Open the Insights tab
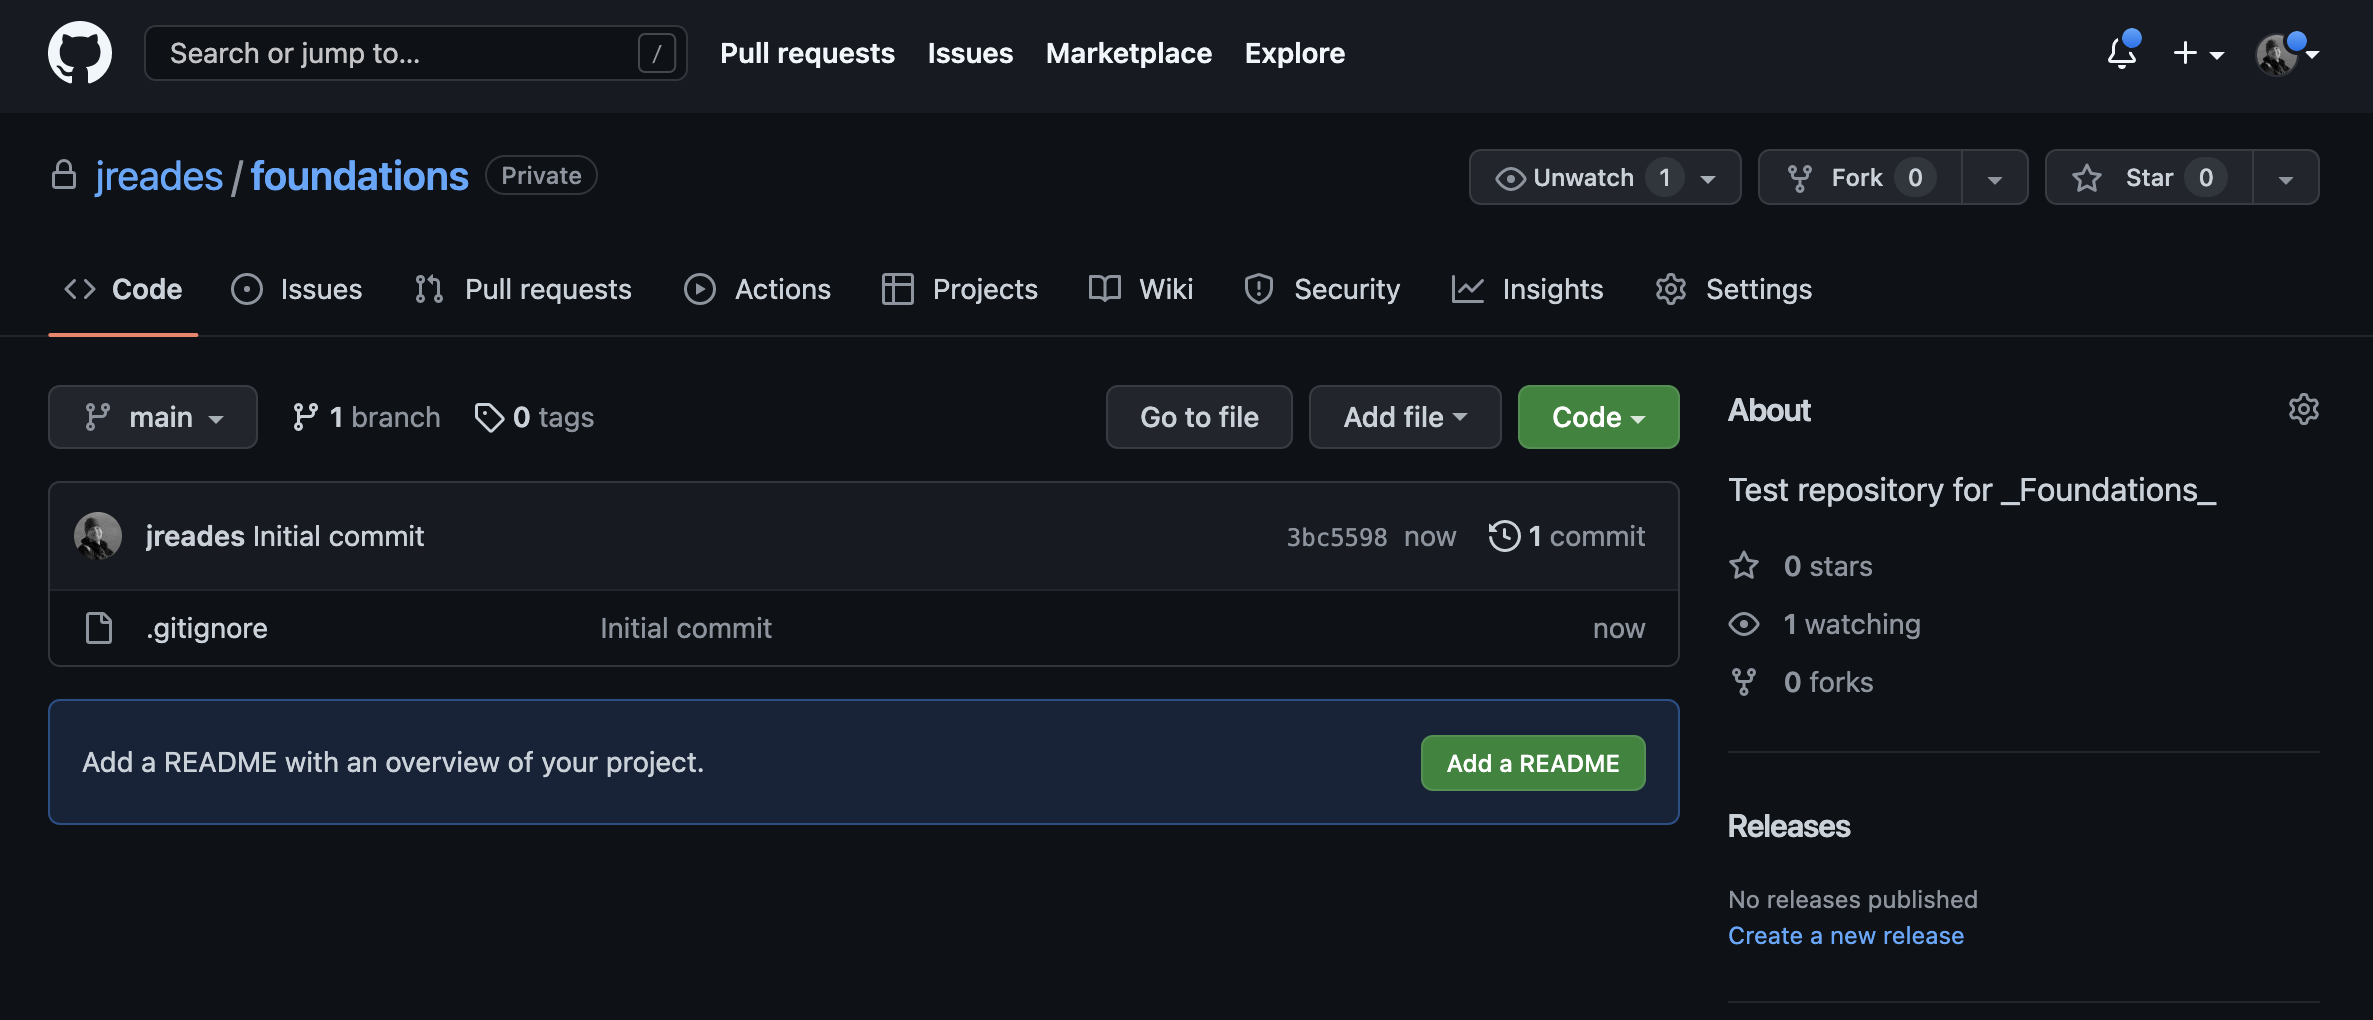The image size is (2373, 1020). point(1528,289)
